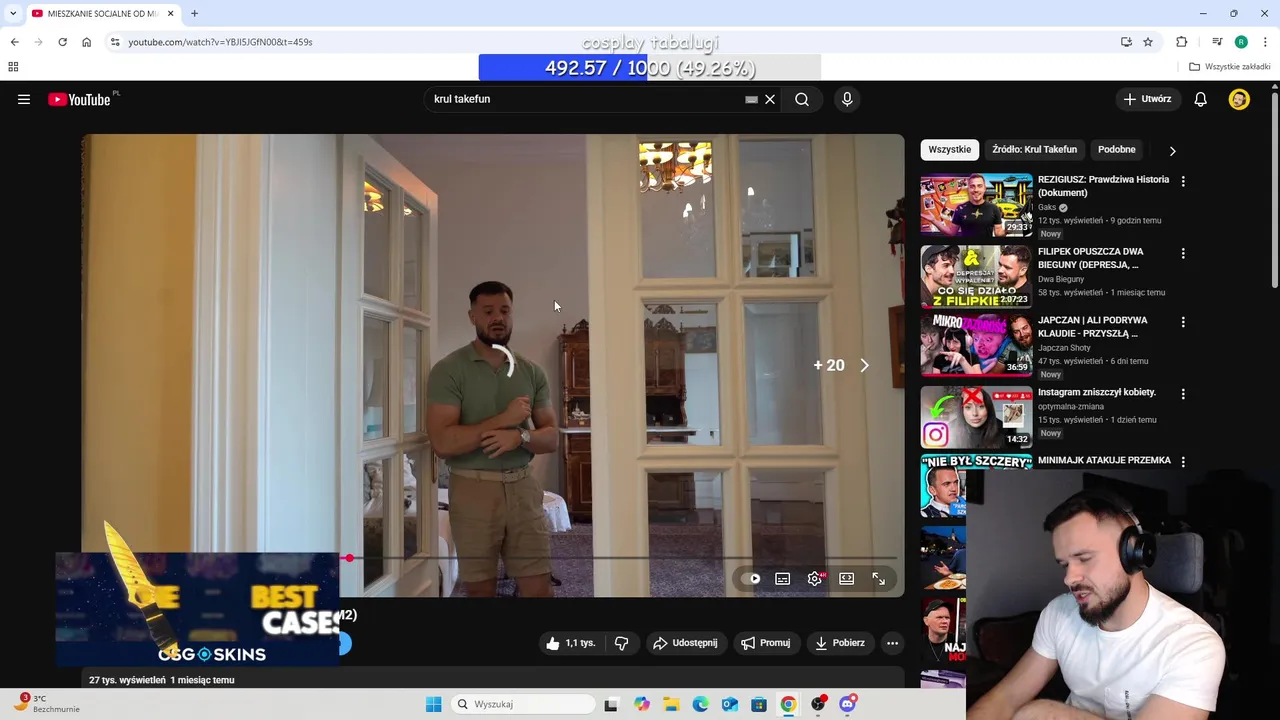Go back in browser history
The height and width of the screenshot is (720, 1280).
click(14, 42)
